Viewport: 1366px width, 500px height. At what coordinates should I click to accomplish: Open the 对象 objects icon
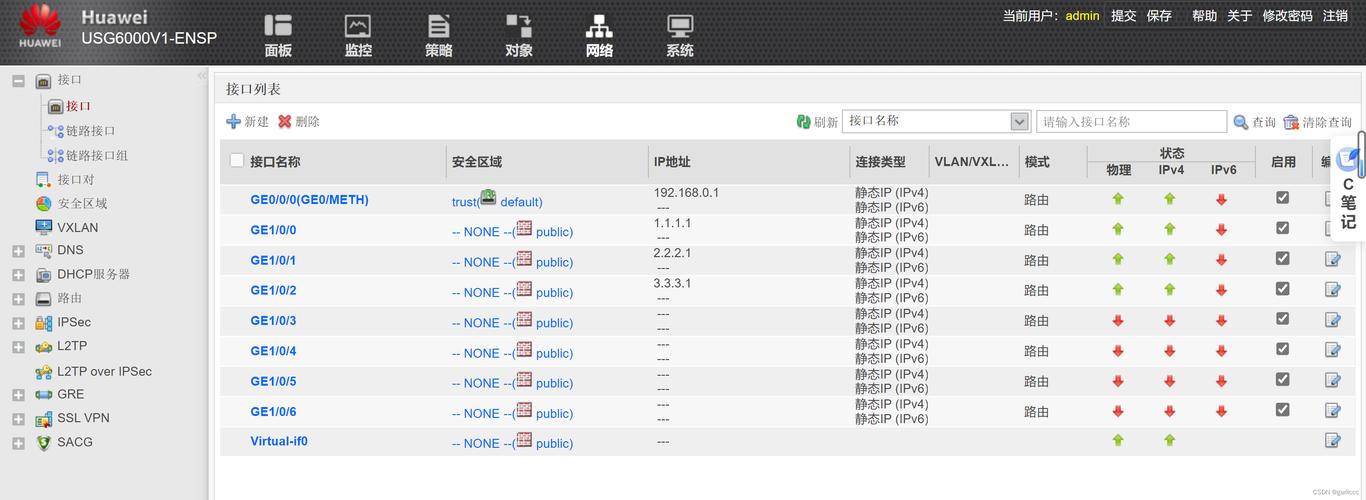(x=518, y=27)
